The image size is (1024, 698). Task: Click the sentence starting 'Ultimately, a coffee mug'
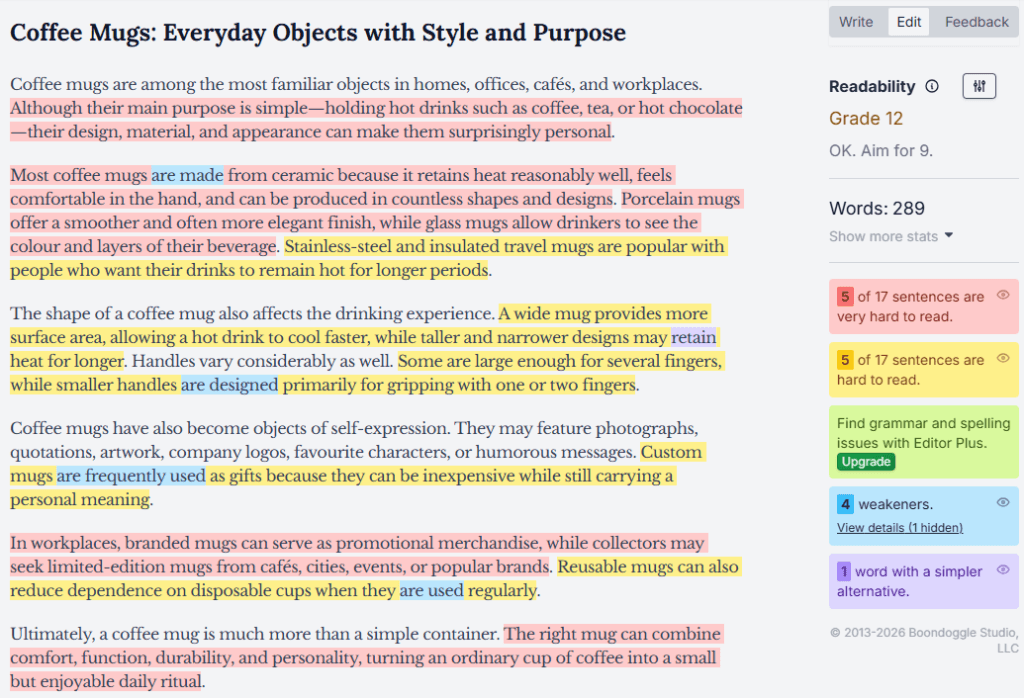255,633
